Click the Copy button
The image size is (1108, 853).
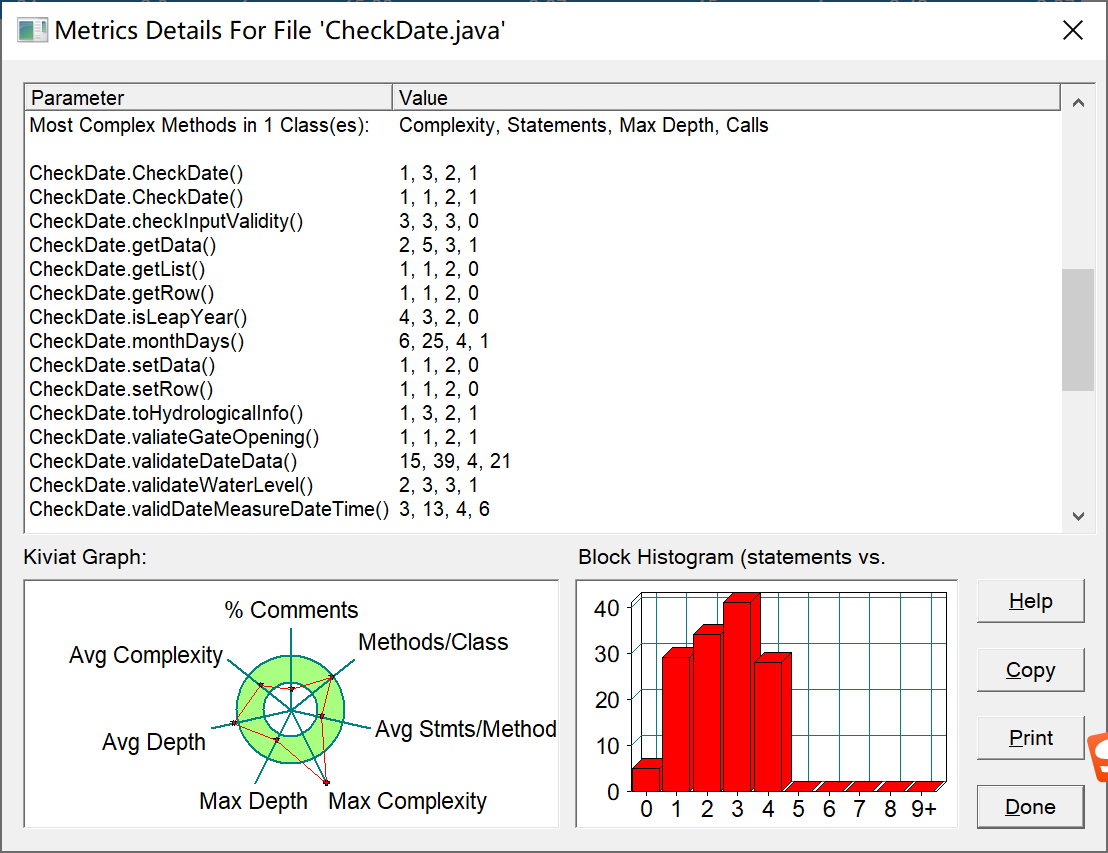pos(1030,669)
